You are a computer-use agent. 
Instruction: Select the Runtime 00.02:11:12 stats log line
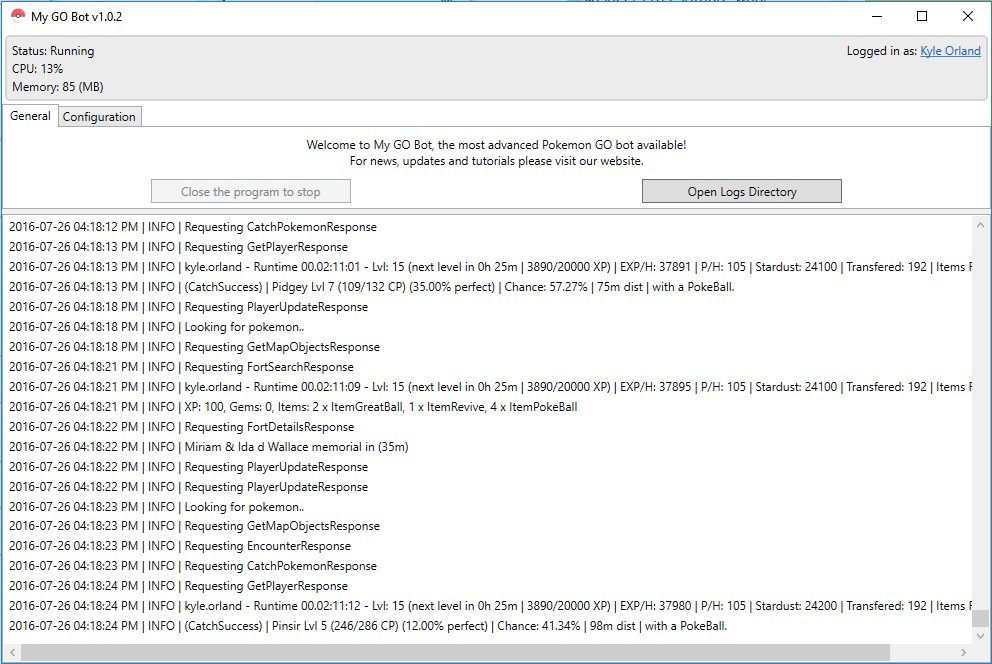point(490,606)
